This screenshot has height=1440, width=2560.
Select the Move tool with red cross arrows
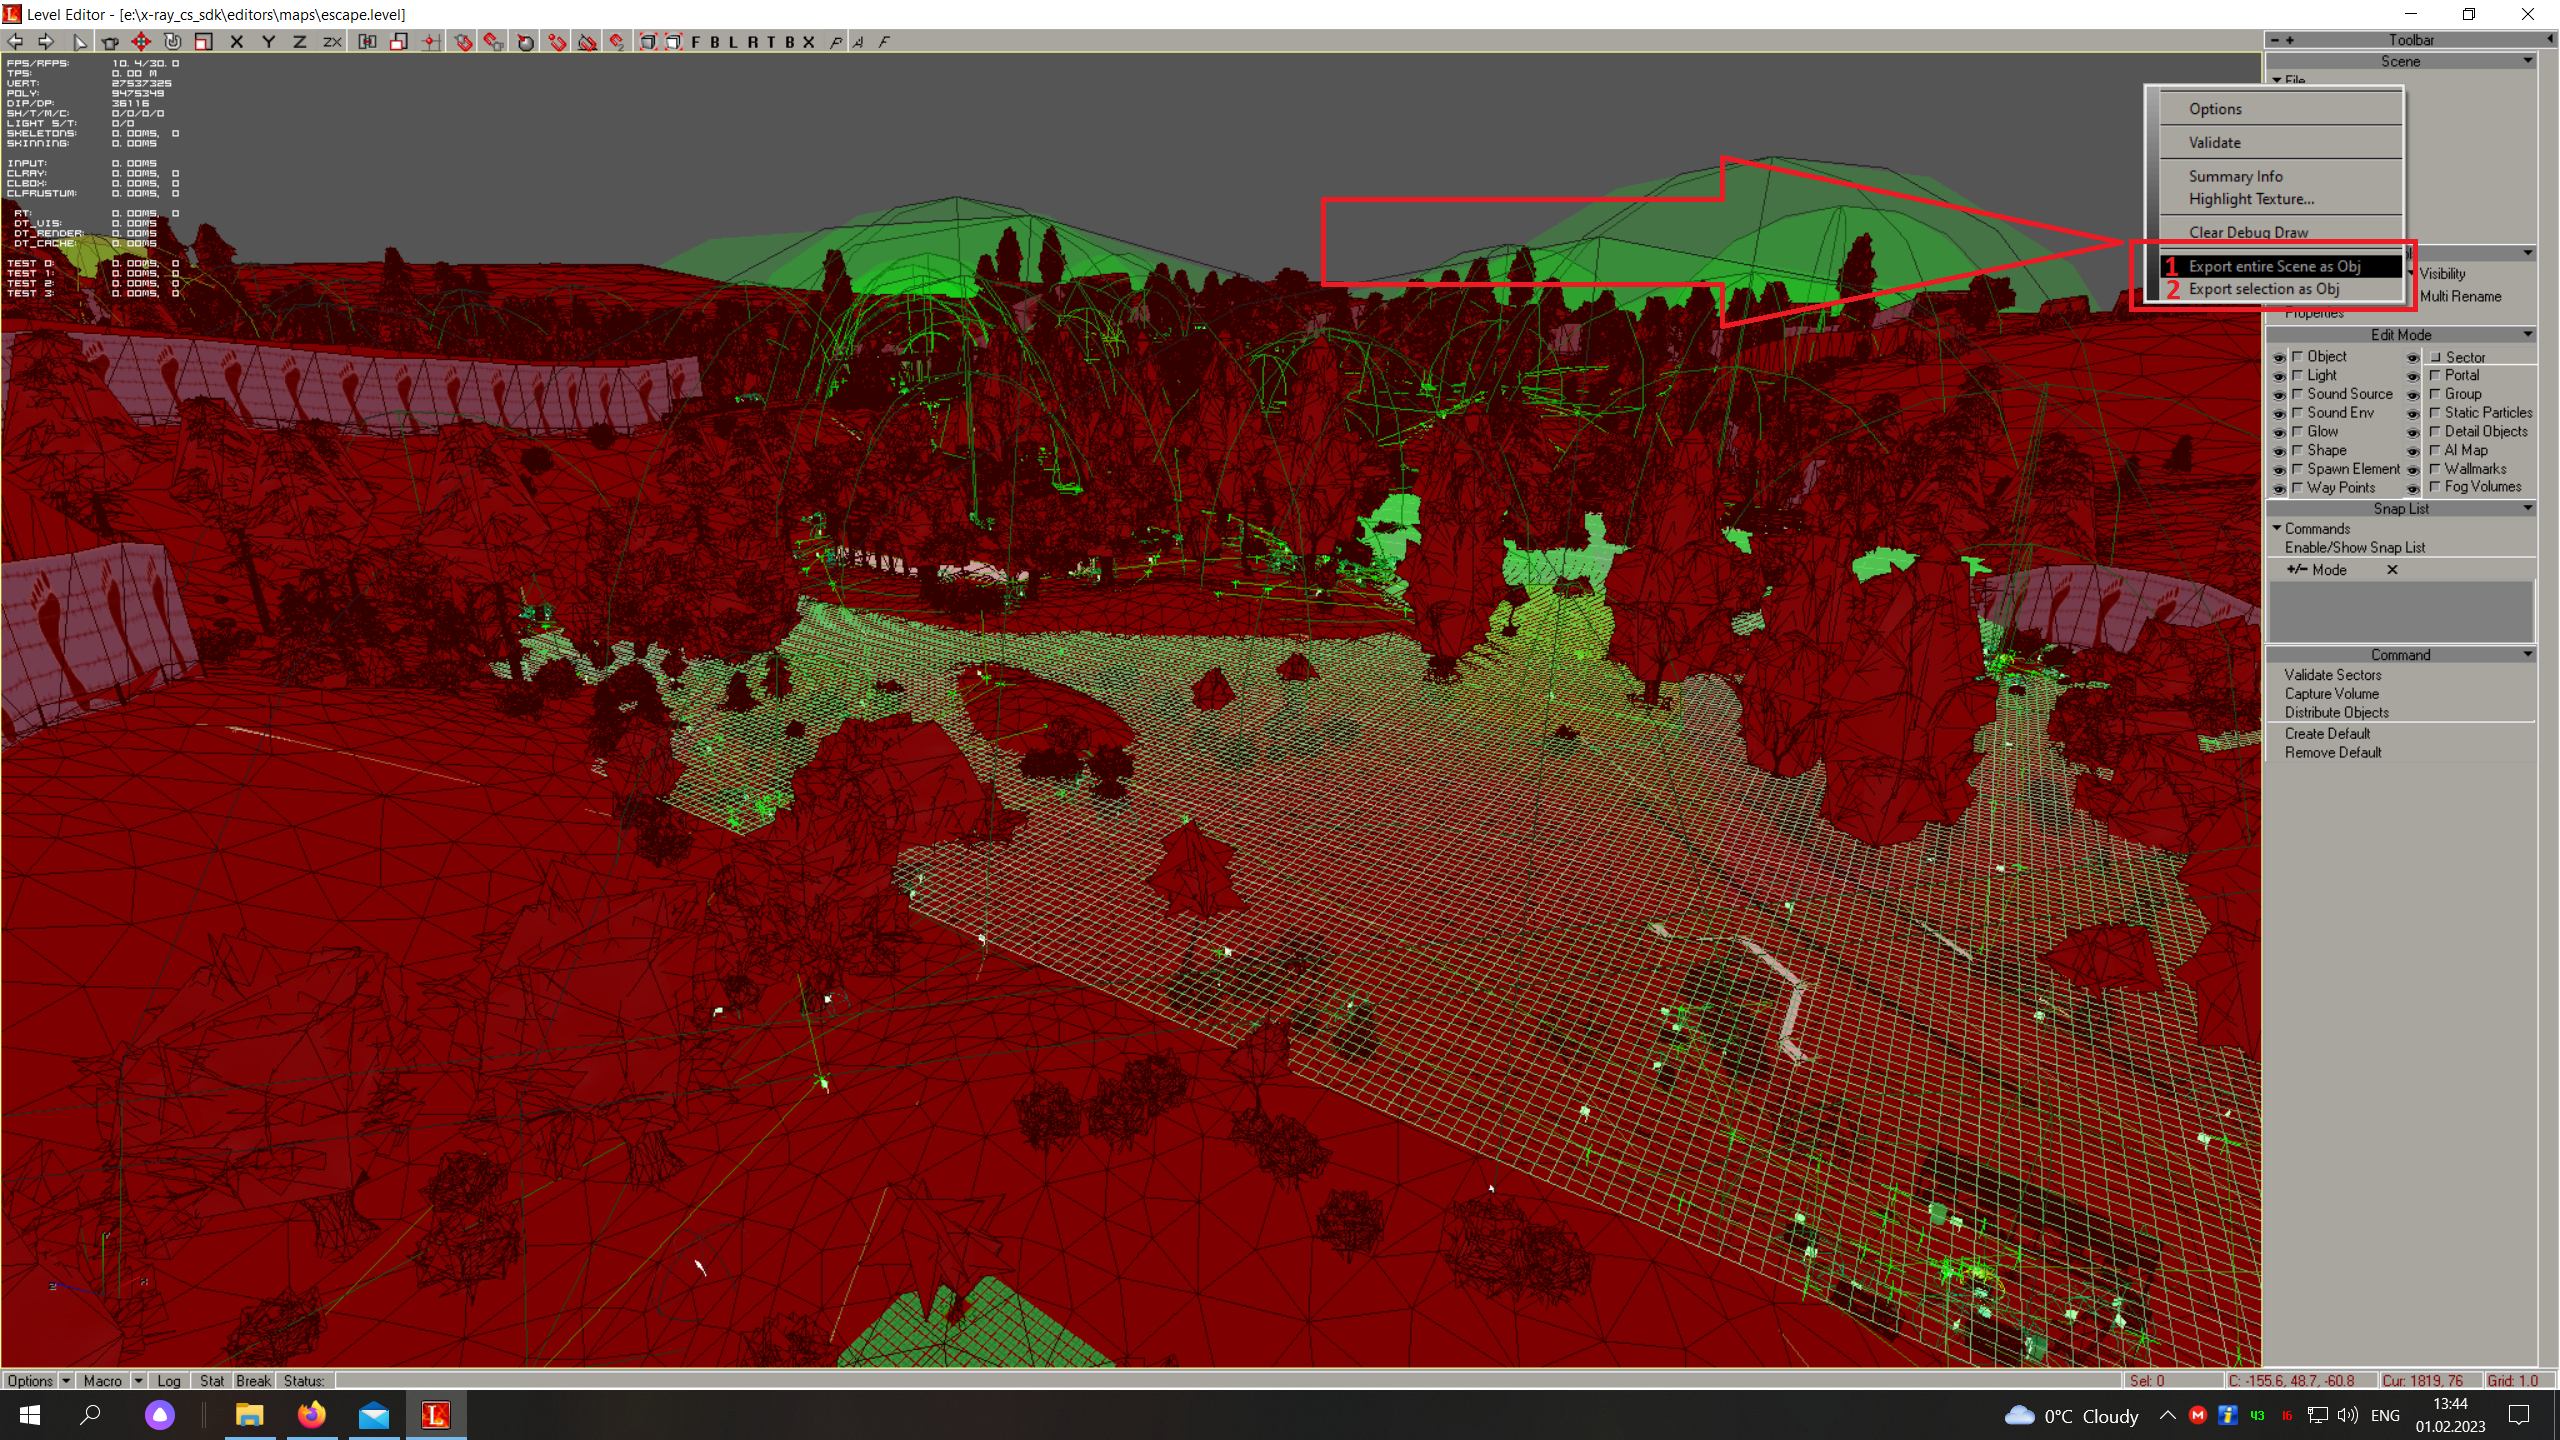point(141,41)
